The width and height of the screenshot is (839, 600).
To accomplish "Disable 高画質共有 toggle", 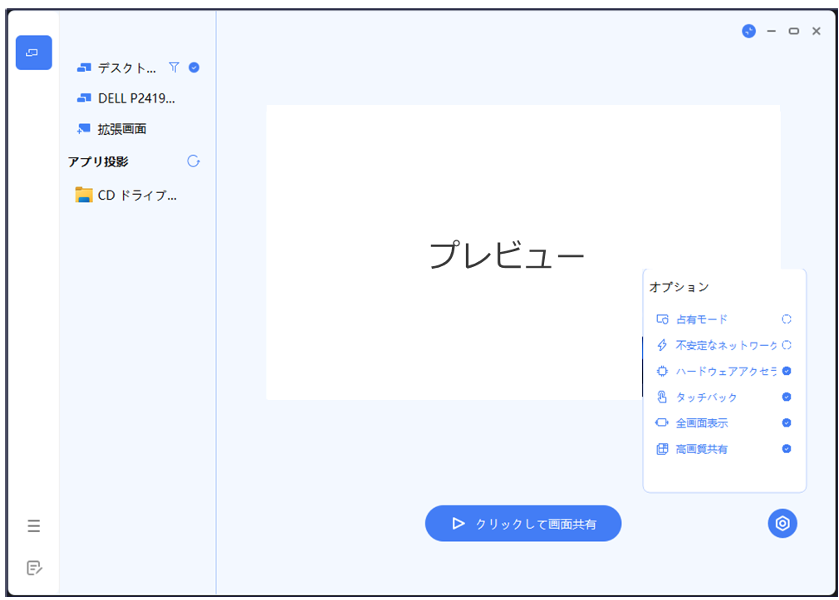I will click(787, 449).
